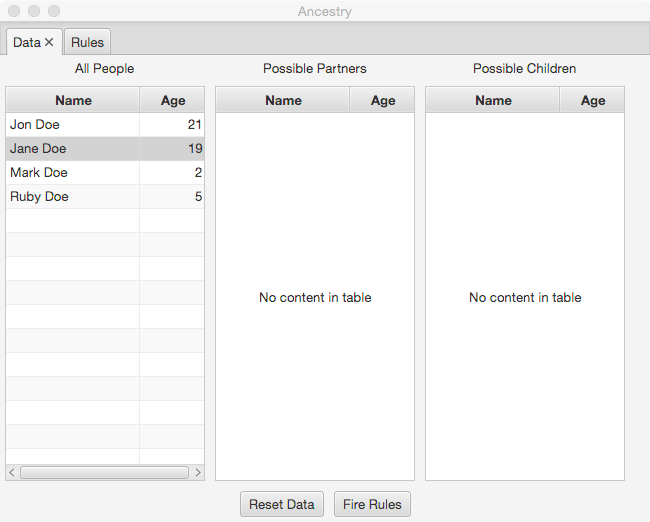Close the Data tab with its X
Screen dimensions: 650x522
[49, 42]
